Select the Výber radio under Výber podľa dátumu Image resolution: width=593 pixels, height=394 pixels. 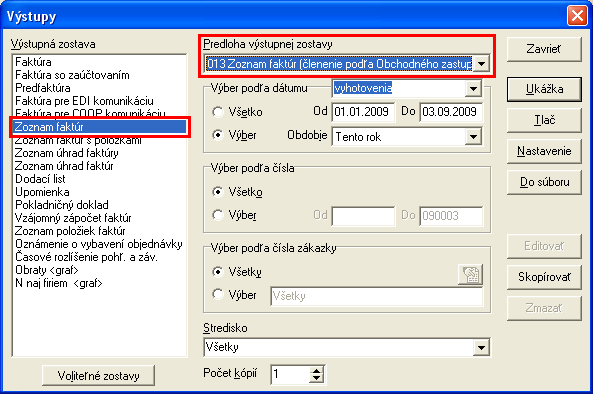[218, 135]
